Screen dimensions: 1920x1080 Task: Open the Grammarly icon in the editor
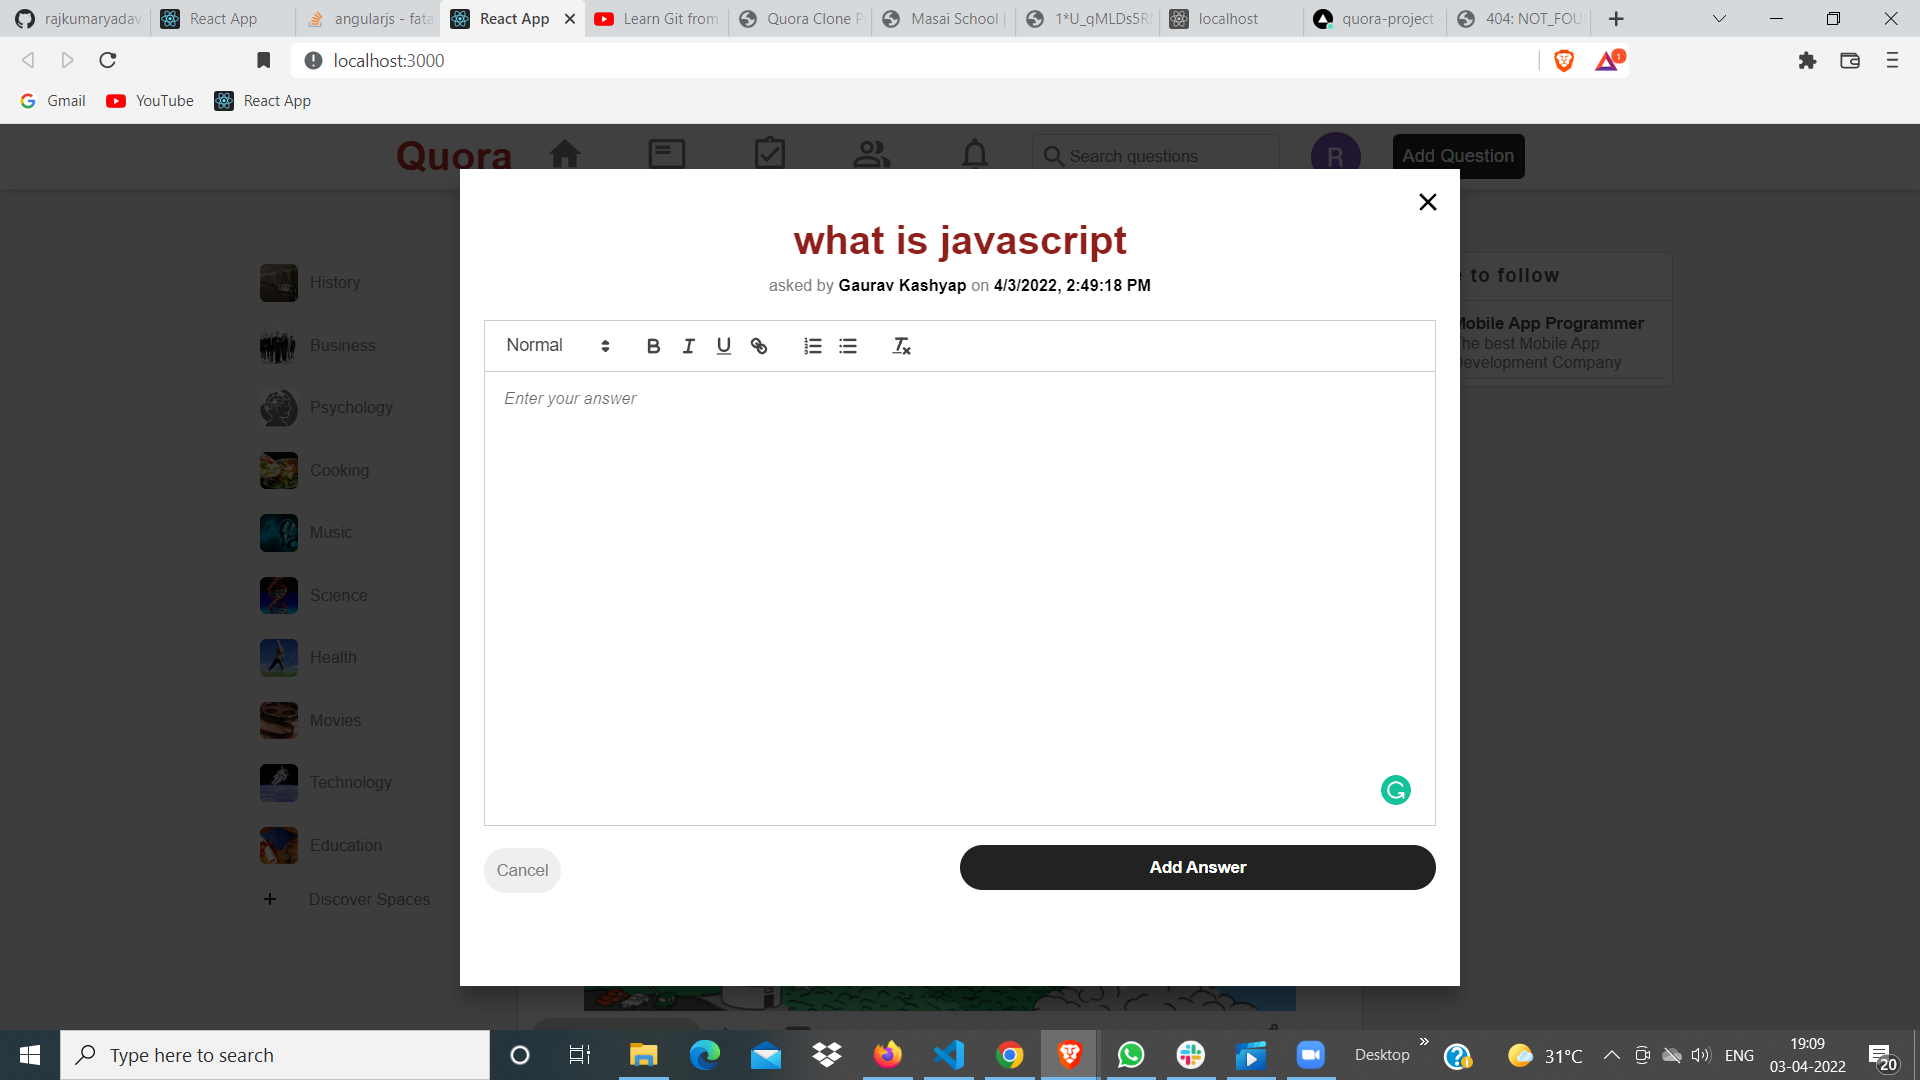point(1395,789)
